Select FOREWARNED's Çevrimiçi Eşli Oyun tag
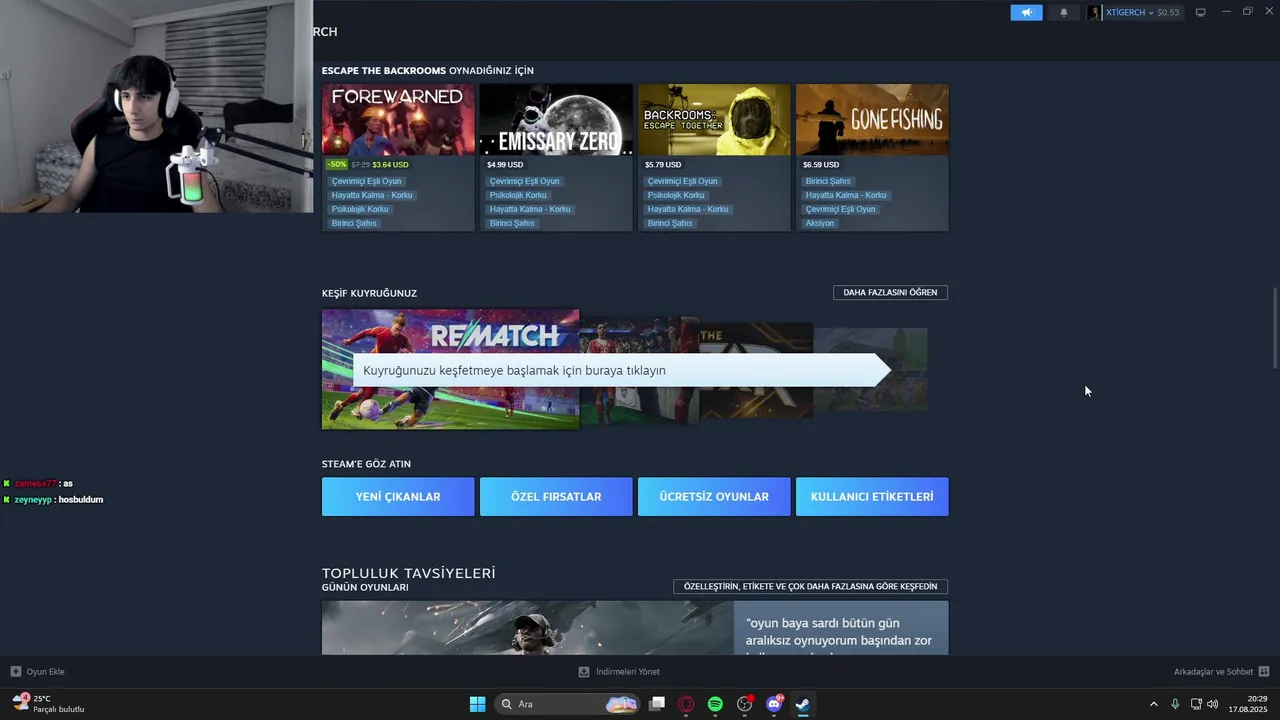 [366, 181]
